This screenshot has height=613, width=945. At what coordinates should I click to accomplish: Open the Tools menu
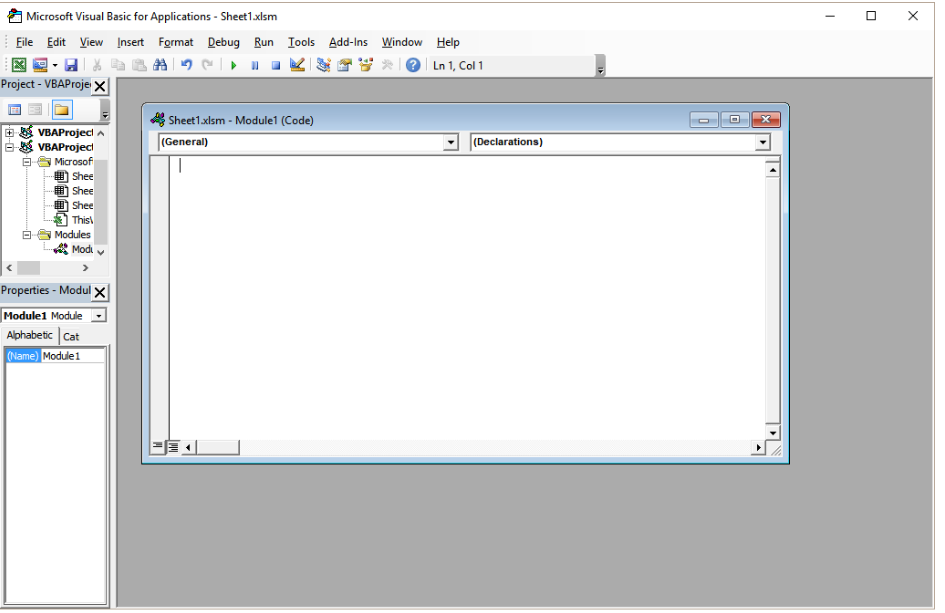pyautogui.click(x=301, y=42)
